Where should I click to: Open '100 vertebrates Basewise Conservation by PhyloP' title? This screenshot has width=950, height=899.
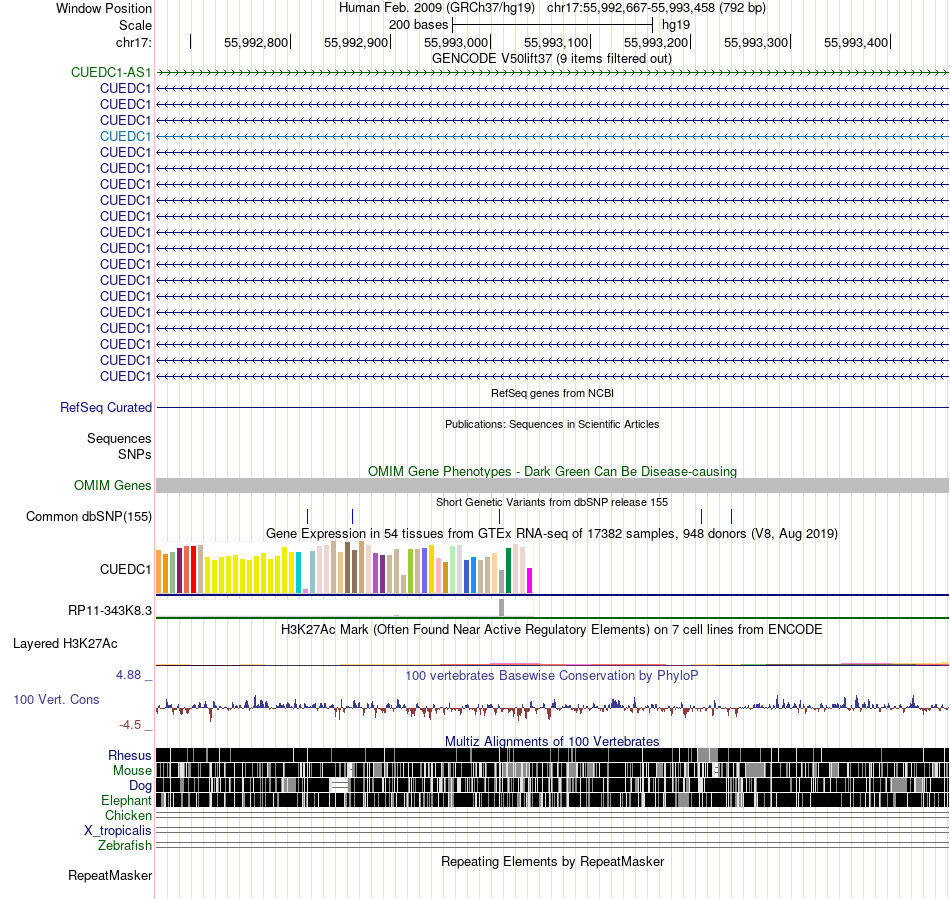(552, 675)
